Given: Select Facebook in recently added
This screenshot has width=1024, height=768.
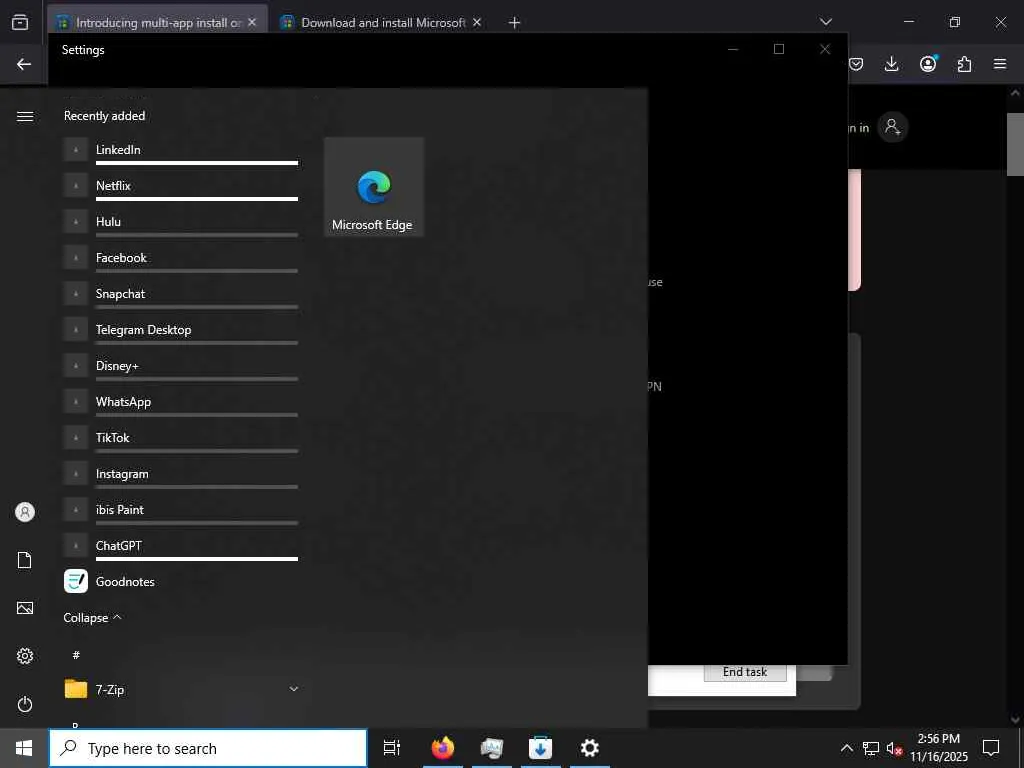Looking at the screenshot, I should 181,257.
